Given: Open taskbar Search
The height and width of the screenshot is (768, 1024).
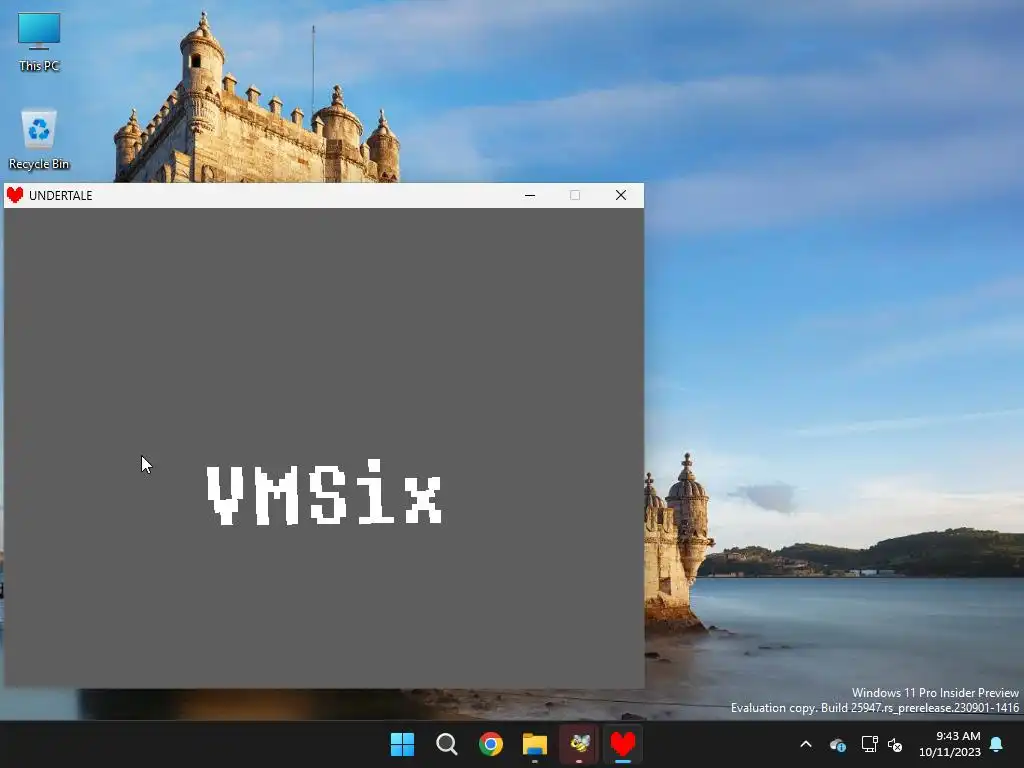Looking at the screenshot, I should (447, 744).
